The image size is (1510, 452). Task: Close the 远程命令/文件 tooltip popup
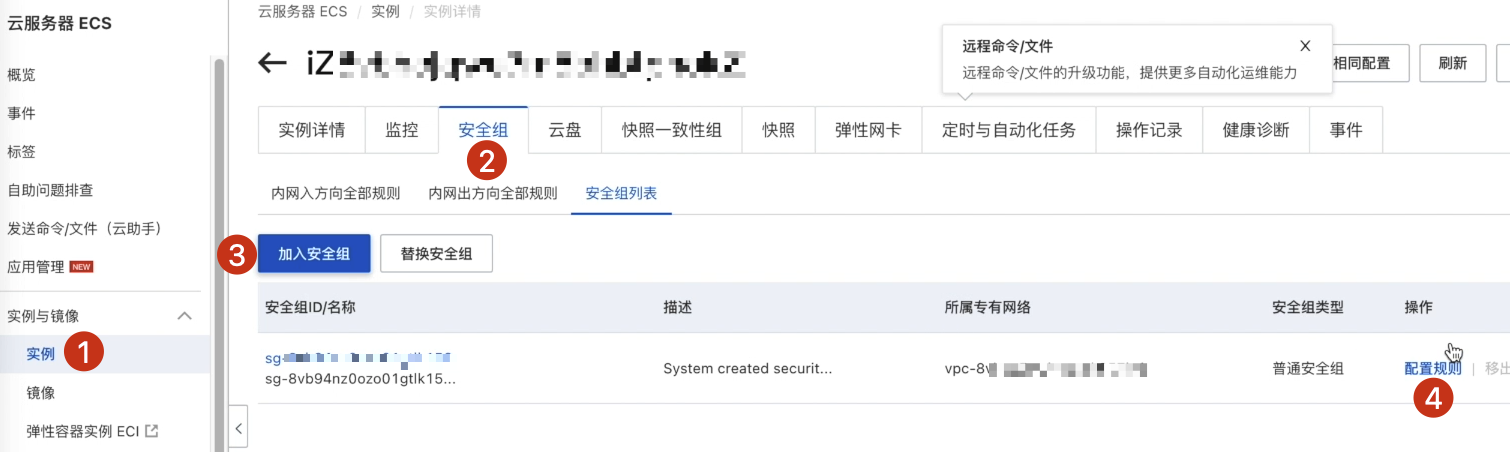1305,46
